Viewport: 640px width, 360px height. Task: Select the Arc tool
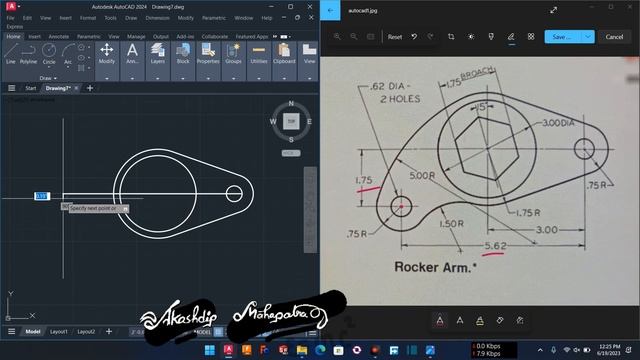click(x=68, y=54)
